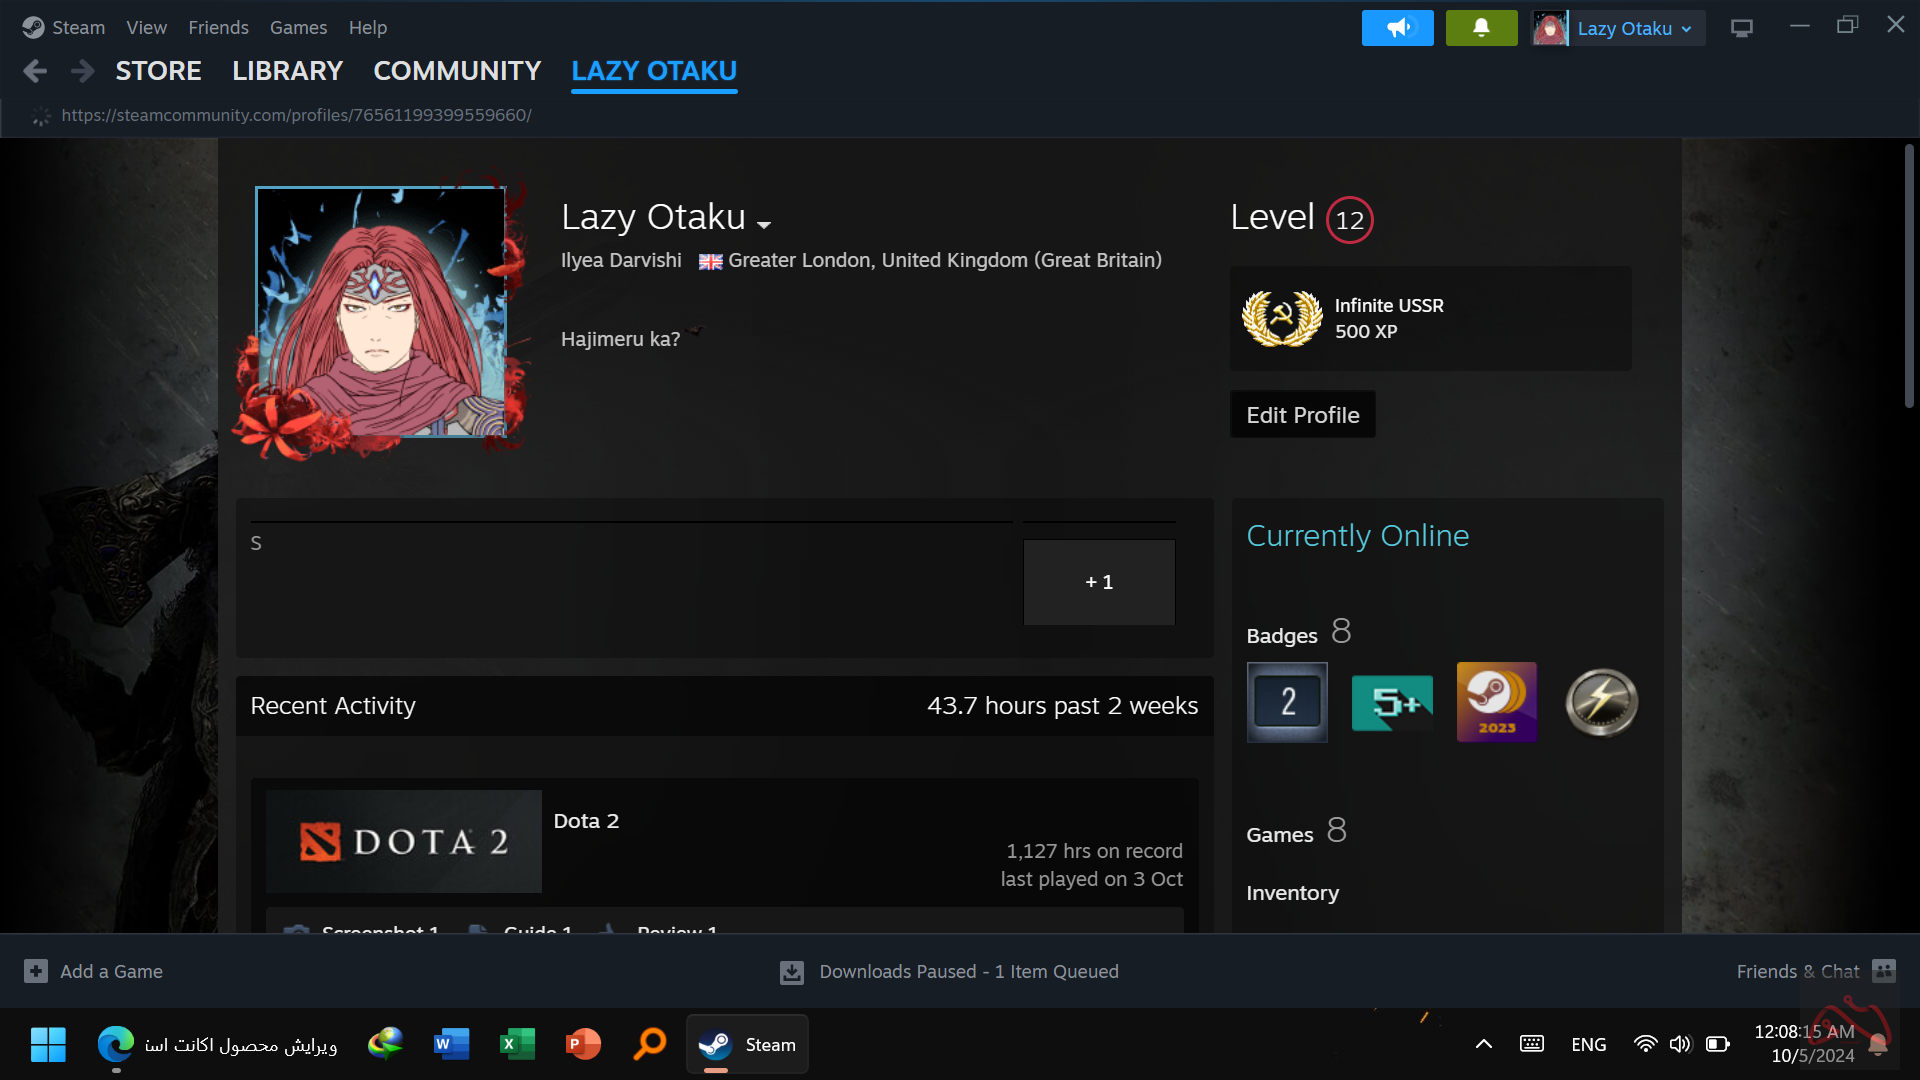Open the green notifications bell
Screen dimensions: 1920x1080
pos(1481,28)
